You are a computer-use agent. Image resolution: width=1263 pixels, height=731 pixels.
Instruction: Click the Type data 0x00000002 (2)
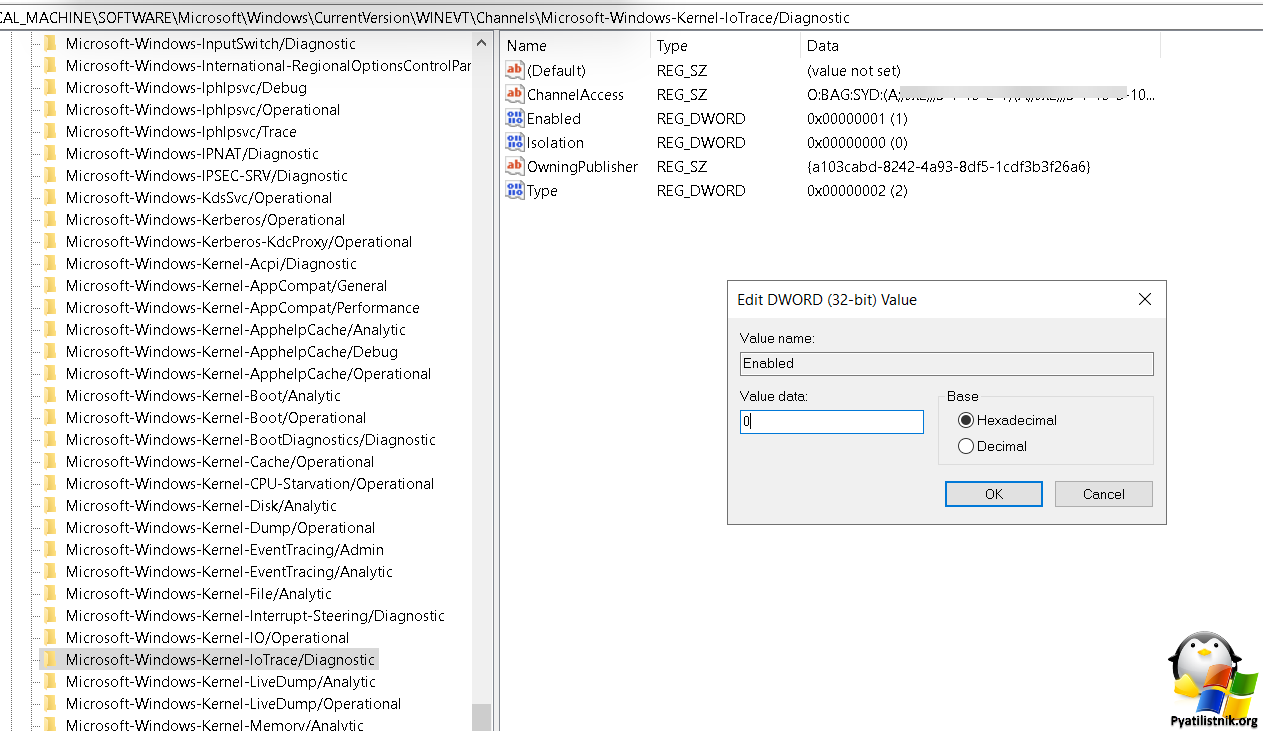pos(857,191)
